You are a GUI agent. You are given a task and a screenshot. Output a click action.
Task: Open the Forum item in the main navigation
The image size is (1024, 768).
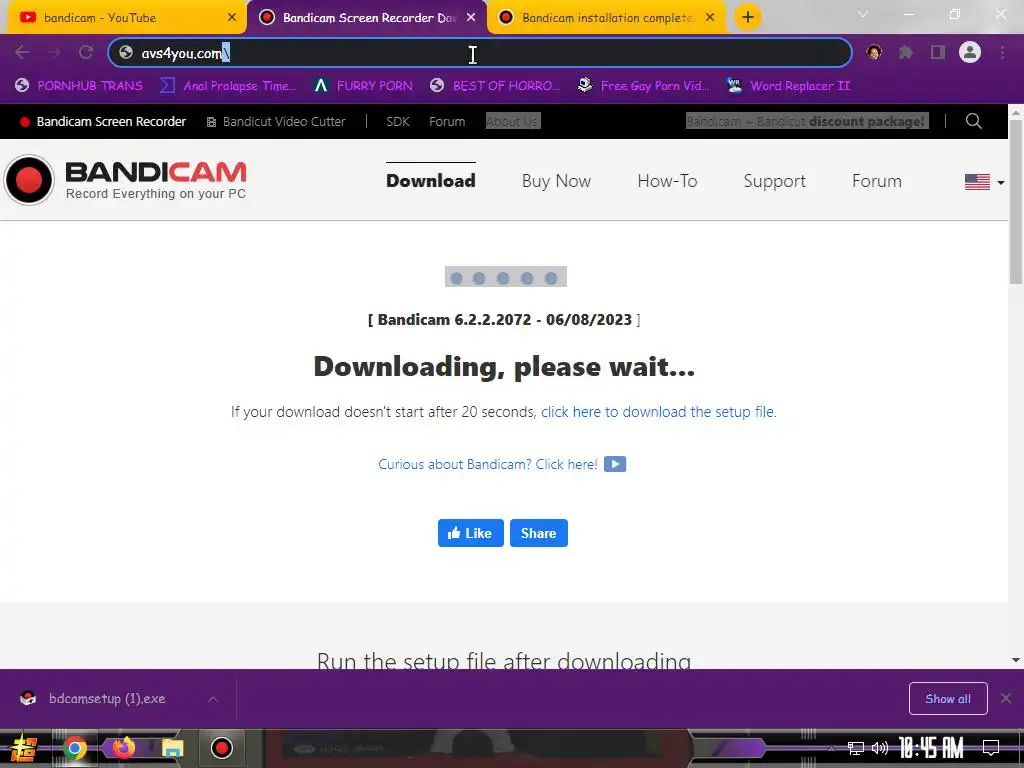click(876, 181)
